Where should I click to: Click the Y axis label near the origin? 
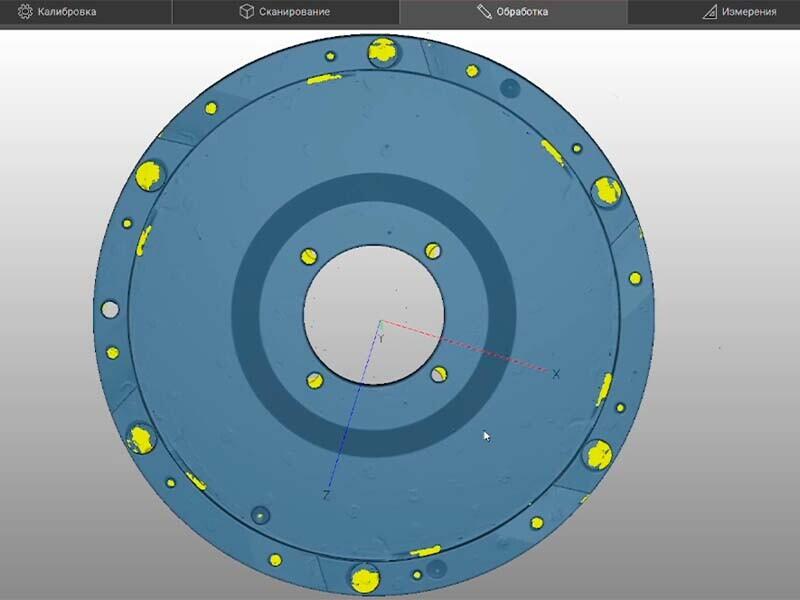[381, 338]
